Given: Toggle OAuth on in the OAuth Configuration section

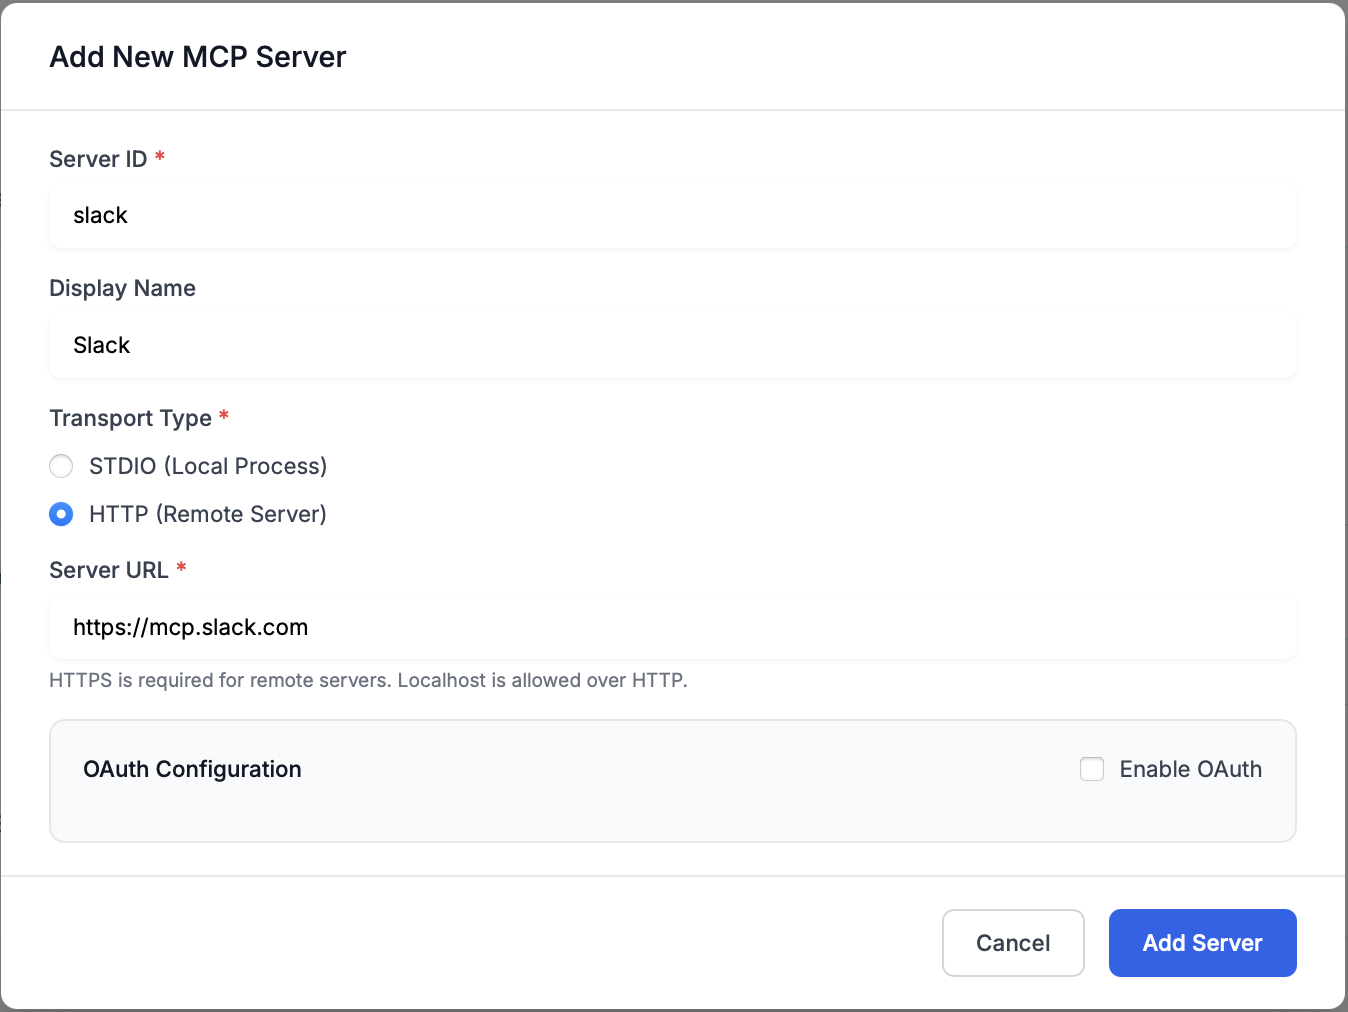Looking at the screenshot, I should pyautogui.click(x=1091, y=769).
